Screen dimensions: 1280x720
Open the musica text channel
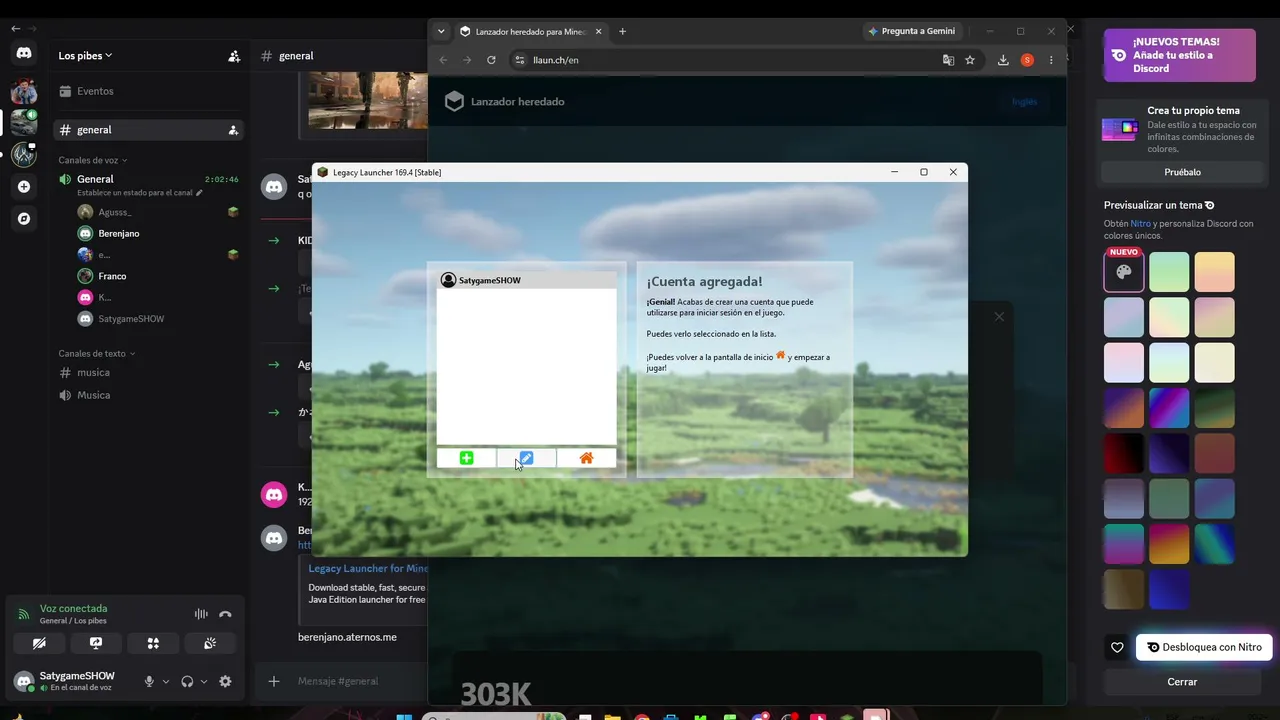pyautogui.click(x=149, y=372)
